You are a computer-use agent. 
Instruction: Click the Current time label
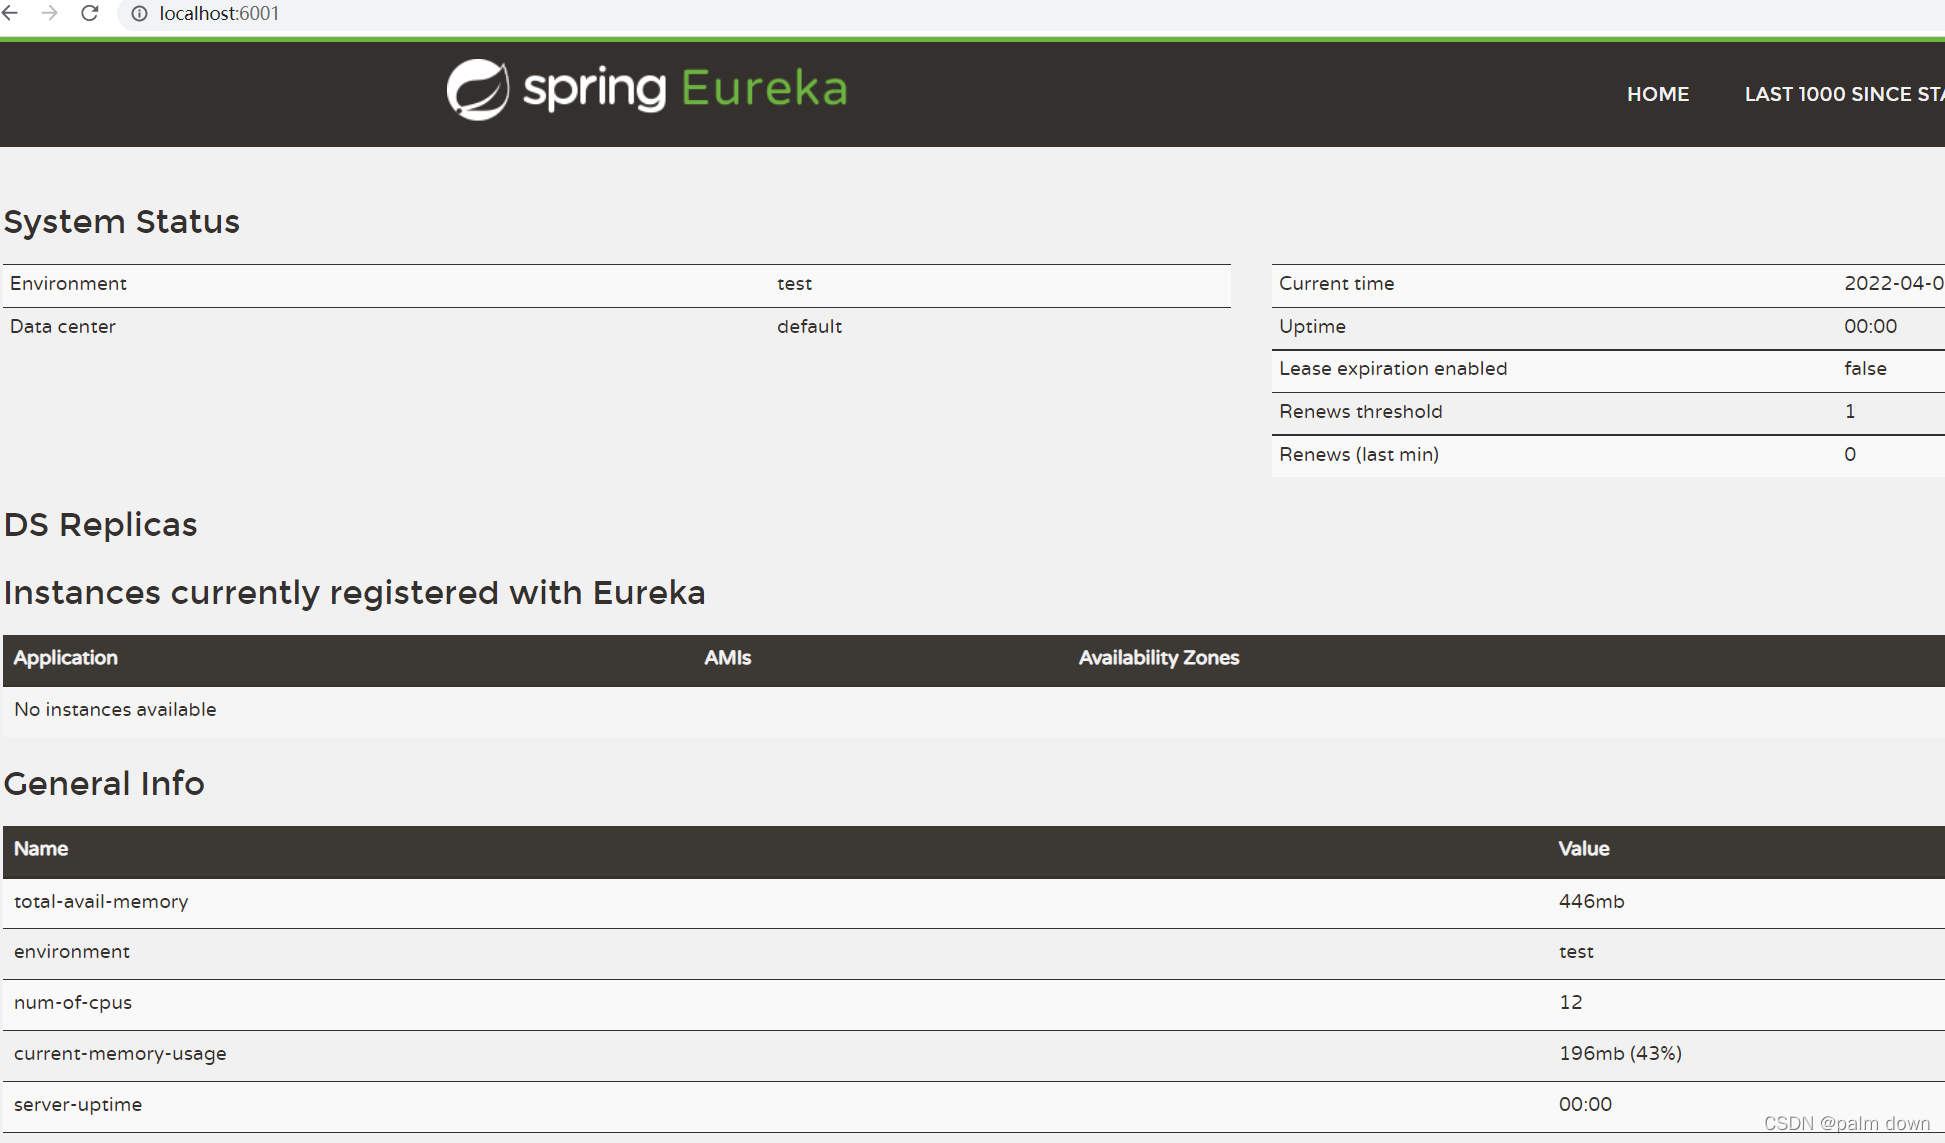click(x=1336, y=284)
